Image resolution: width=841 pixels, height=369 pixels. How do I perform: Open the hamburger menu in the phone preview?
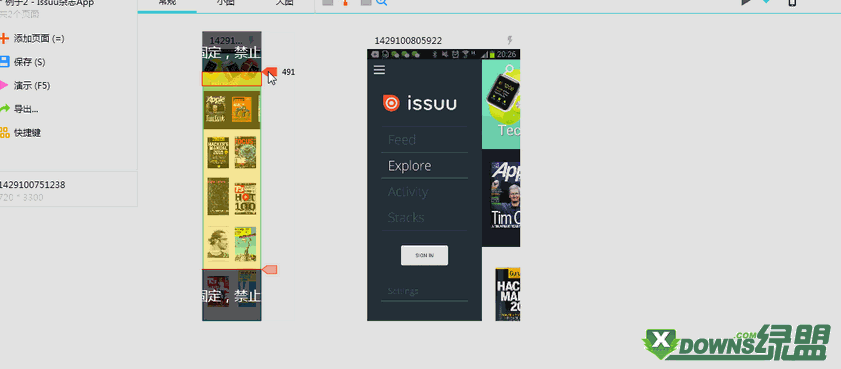click(379, 70)
